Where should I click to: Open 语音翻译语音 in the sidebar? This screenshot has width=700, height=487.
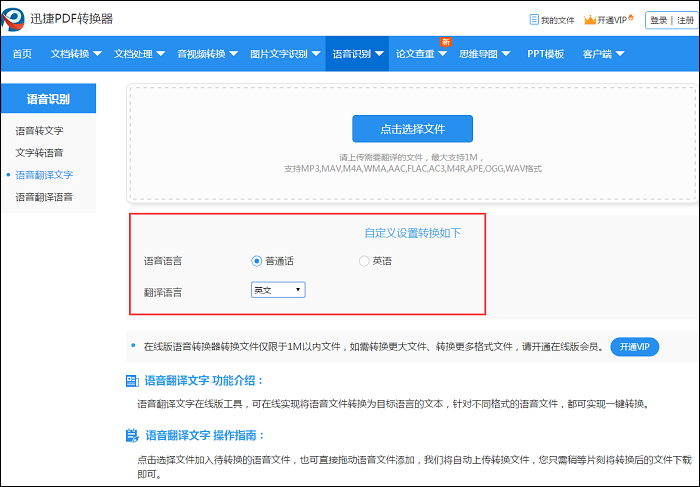click(43, 197)
